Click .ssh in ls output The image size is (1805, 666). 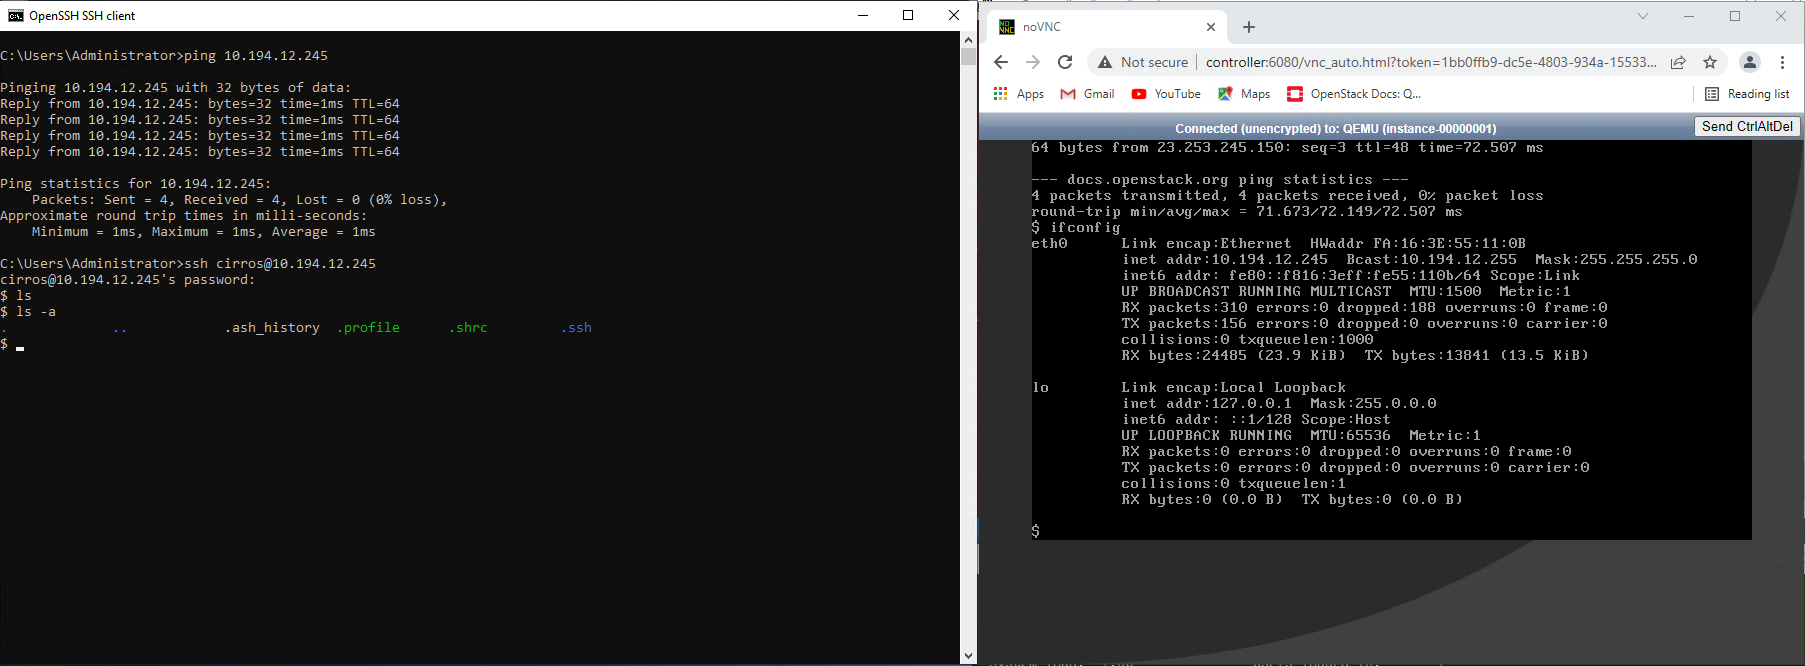[x=576, y=328]
